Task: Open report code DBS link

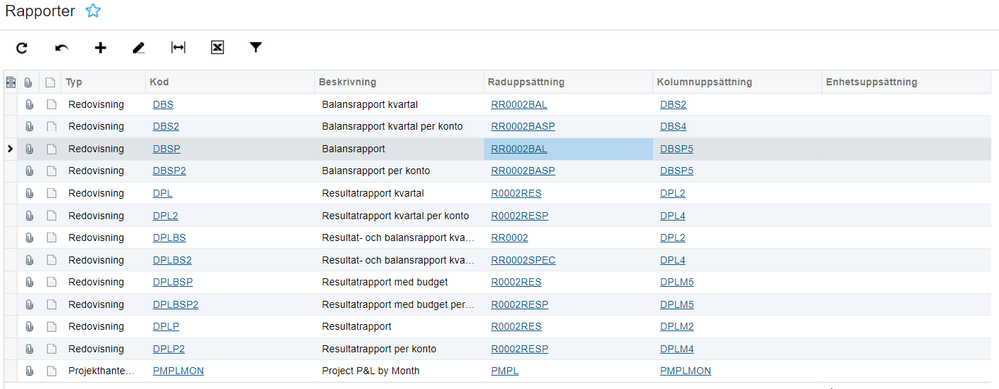Action: pos(163,104)
